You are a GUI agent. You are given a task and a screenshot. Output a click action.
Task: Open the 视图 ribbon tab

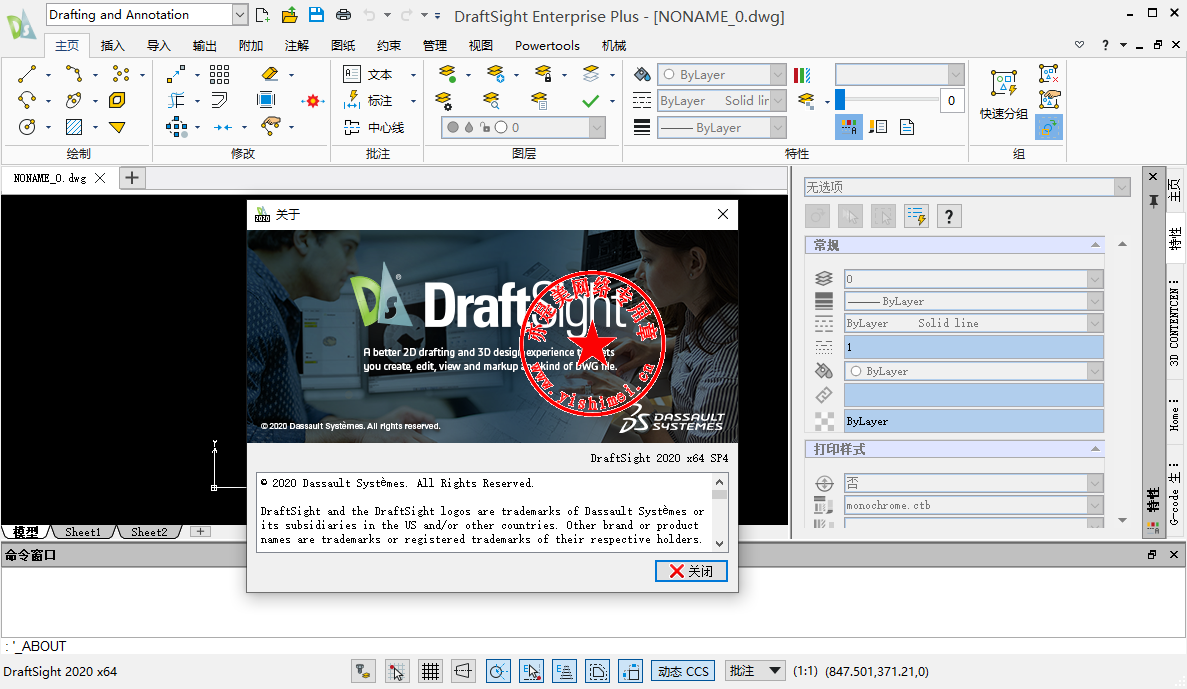pyautogui.click(x=481, y=45)
